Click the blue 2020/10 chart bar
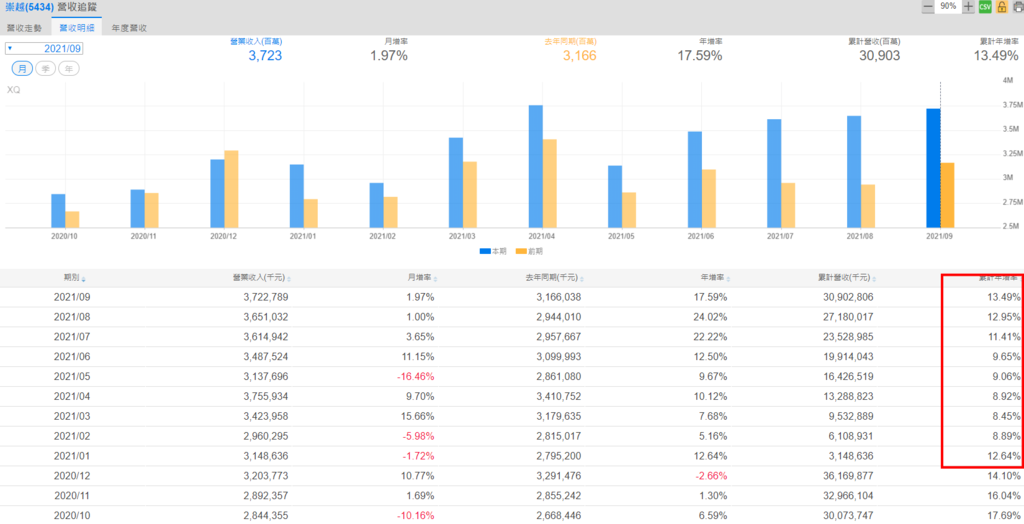The width and height of the screenshot is (1024, 524). 58,210
